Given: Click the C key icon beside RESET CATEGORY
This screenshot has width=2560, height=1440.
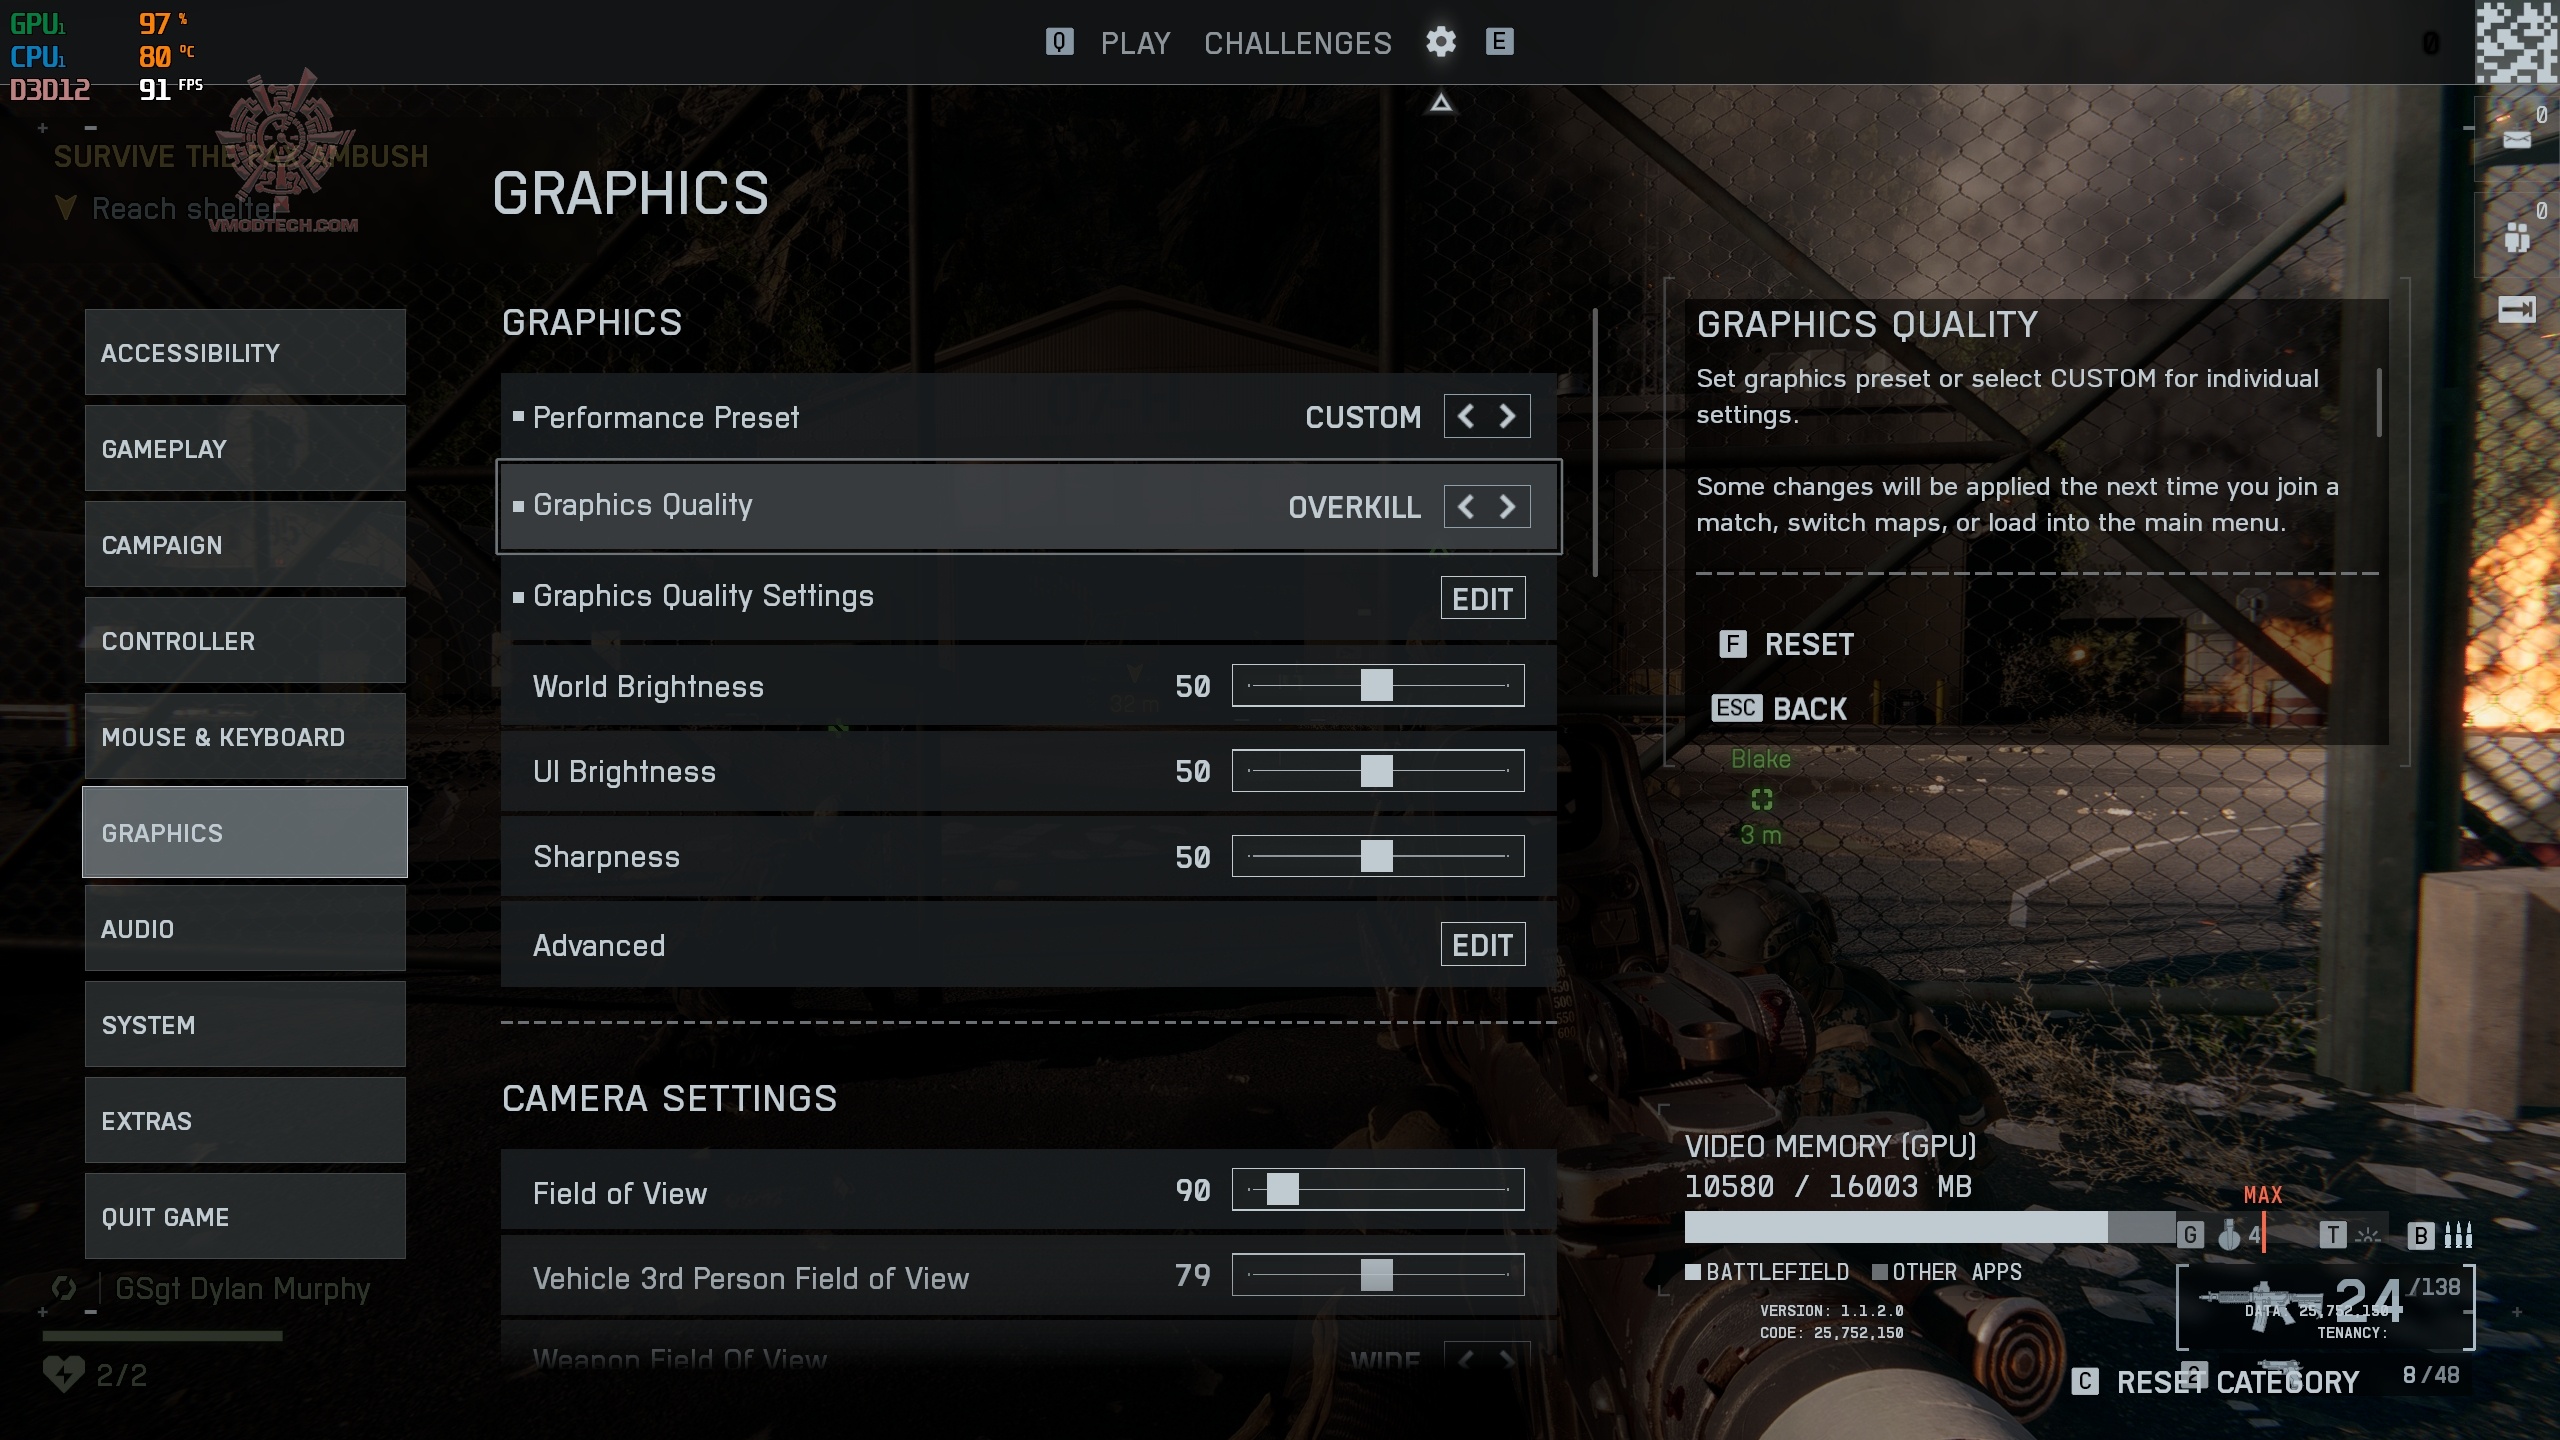Looking at the screenshot, I should [x=2085, y=1382].
